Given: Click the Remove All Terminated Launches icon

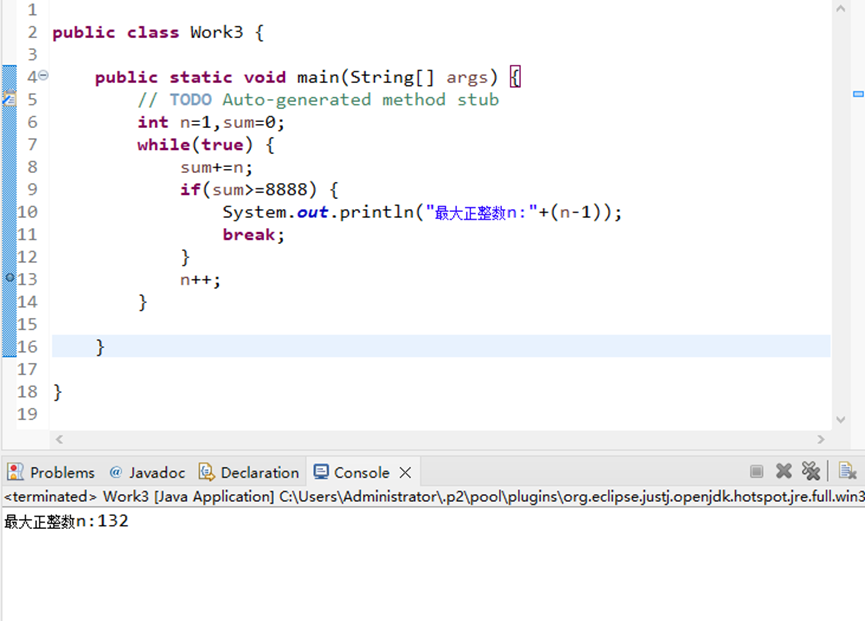Looking at the screenshot, I should [812, 471].
